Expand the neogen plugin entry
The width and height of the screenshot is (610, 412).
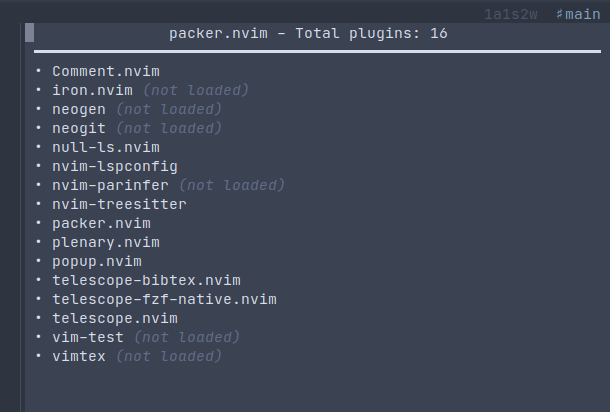[x=80, y=109]
